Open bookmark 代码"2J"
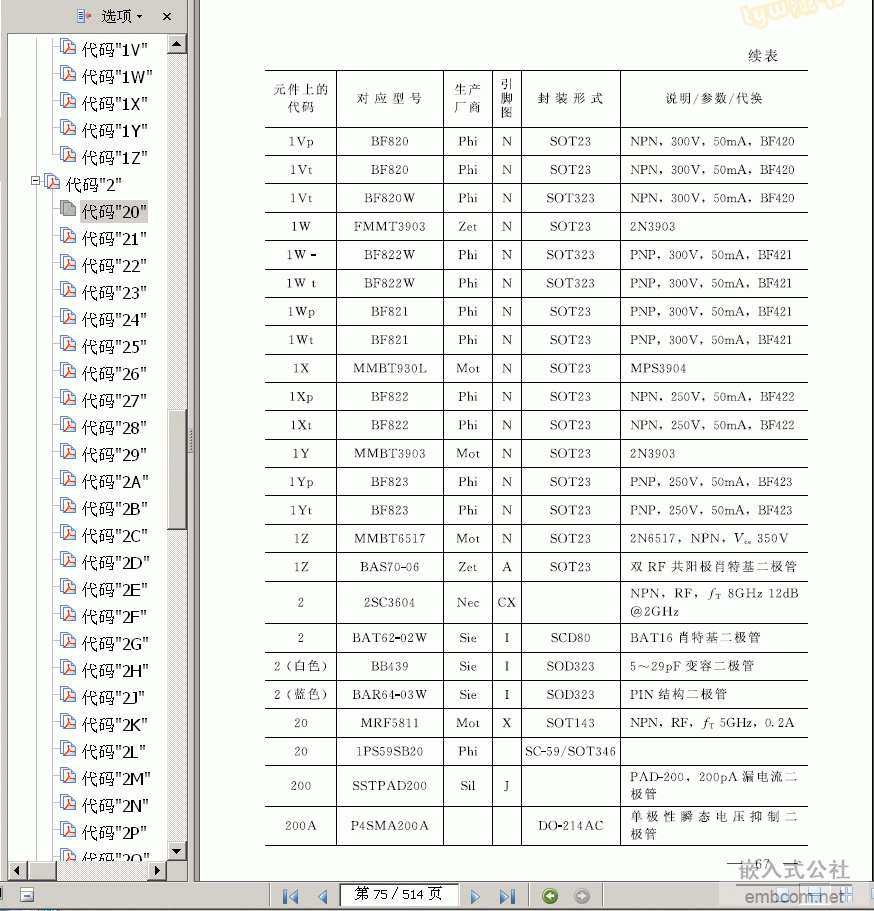Screen dimensions: 874x911 (113, 698)
